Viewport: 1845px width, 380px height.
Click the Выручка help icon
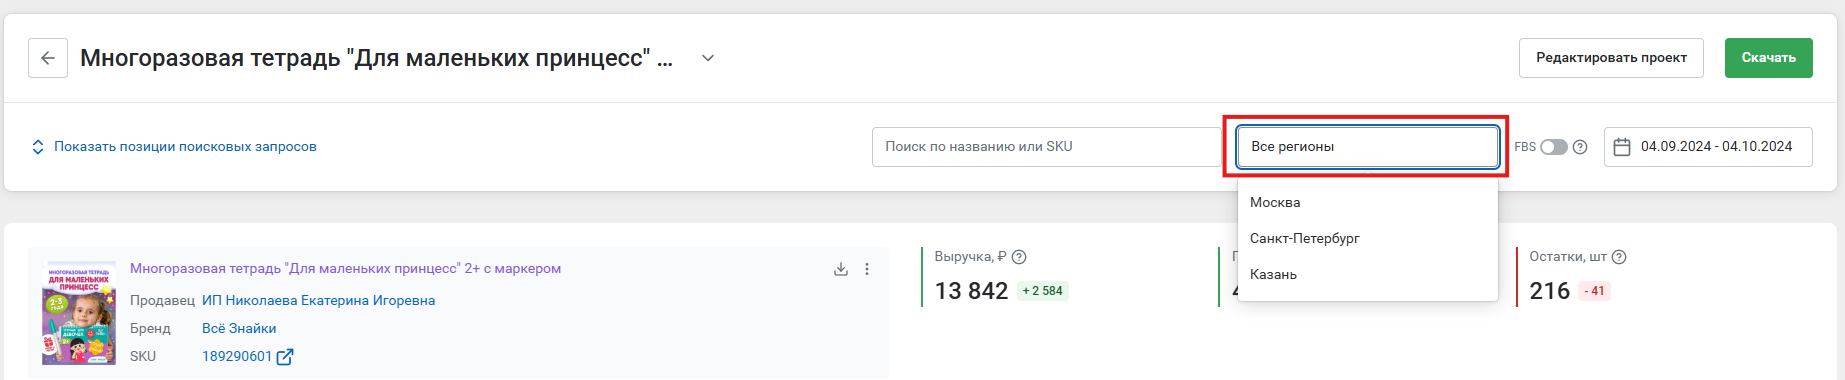click(1019, 257)
